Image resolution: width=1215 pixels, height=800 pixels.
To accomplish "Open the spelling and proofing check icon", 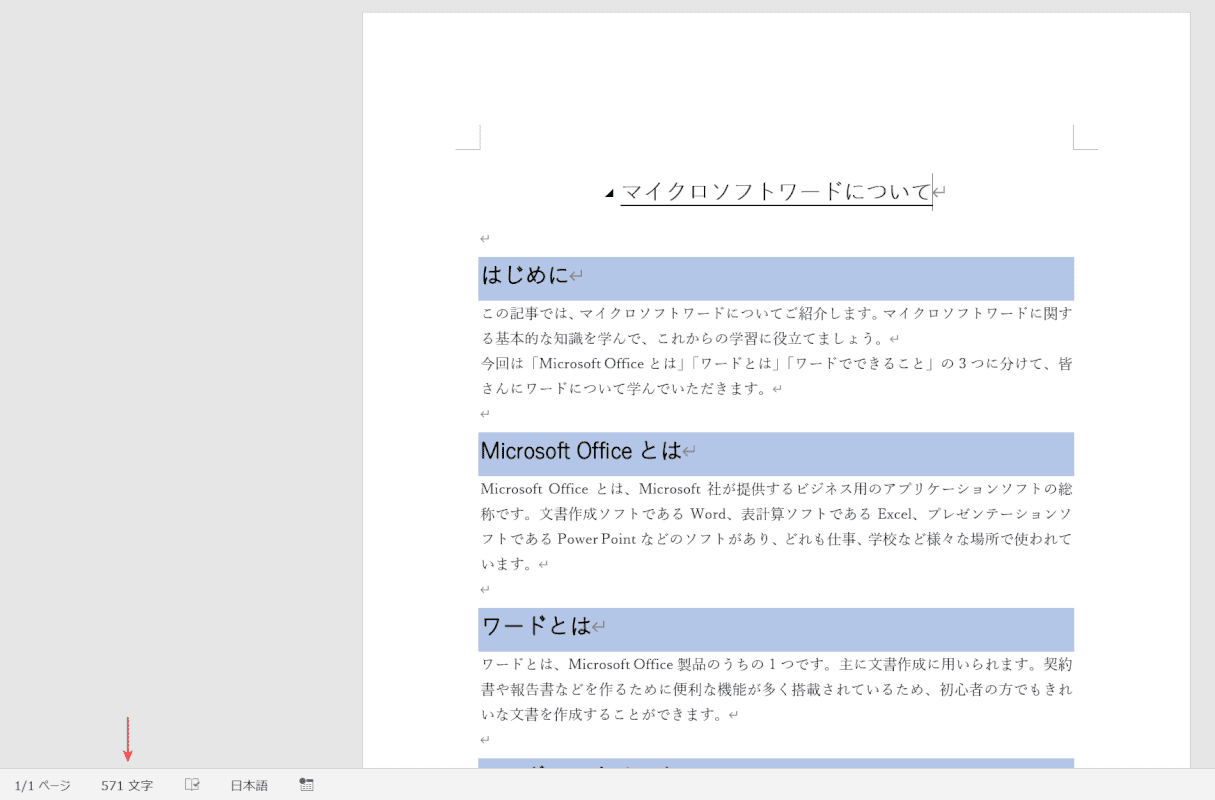I will click(193, 785).
